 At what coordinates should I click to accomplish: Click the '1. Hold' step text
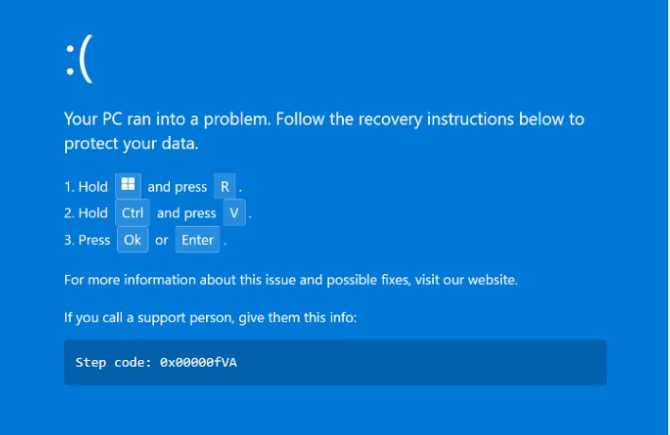click(x=86, y=187)
